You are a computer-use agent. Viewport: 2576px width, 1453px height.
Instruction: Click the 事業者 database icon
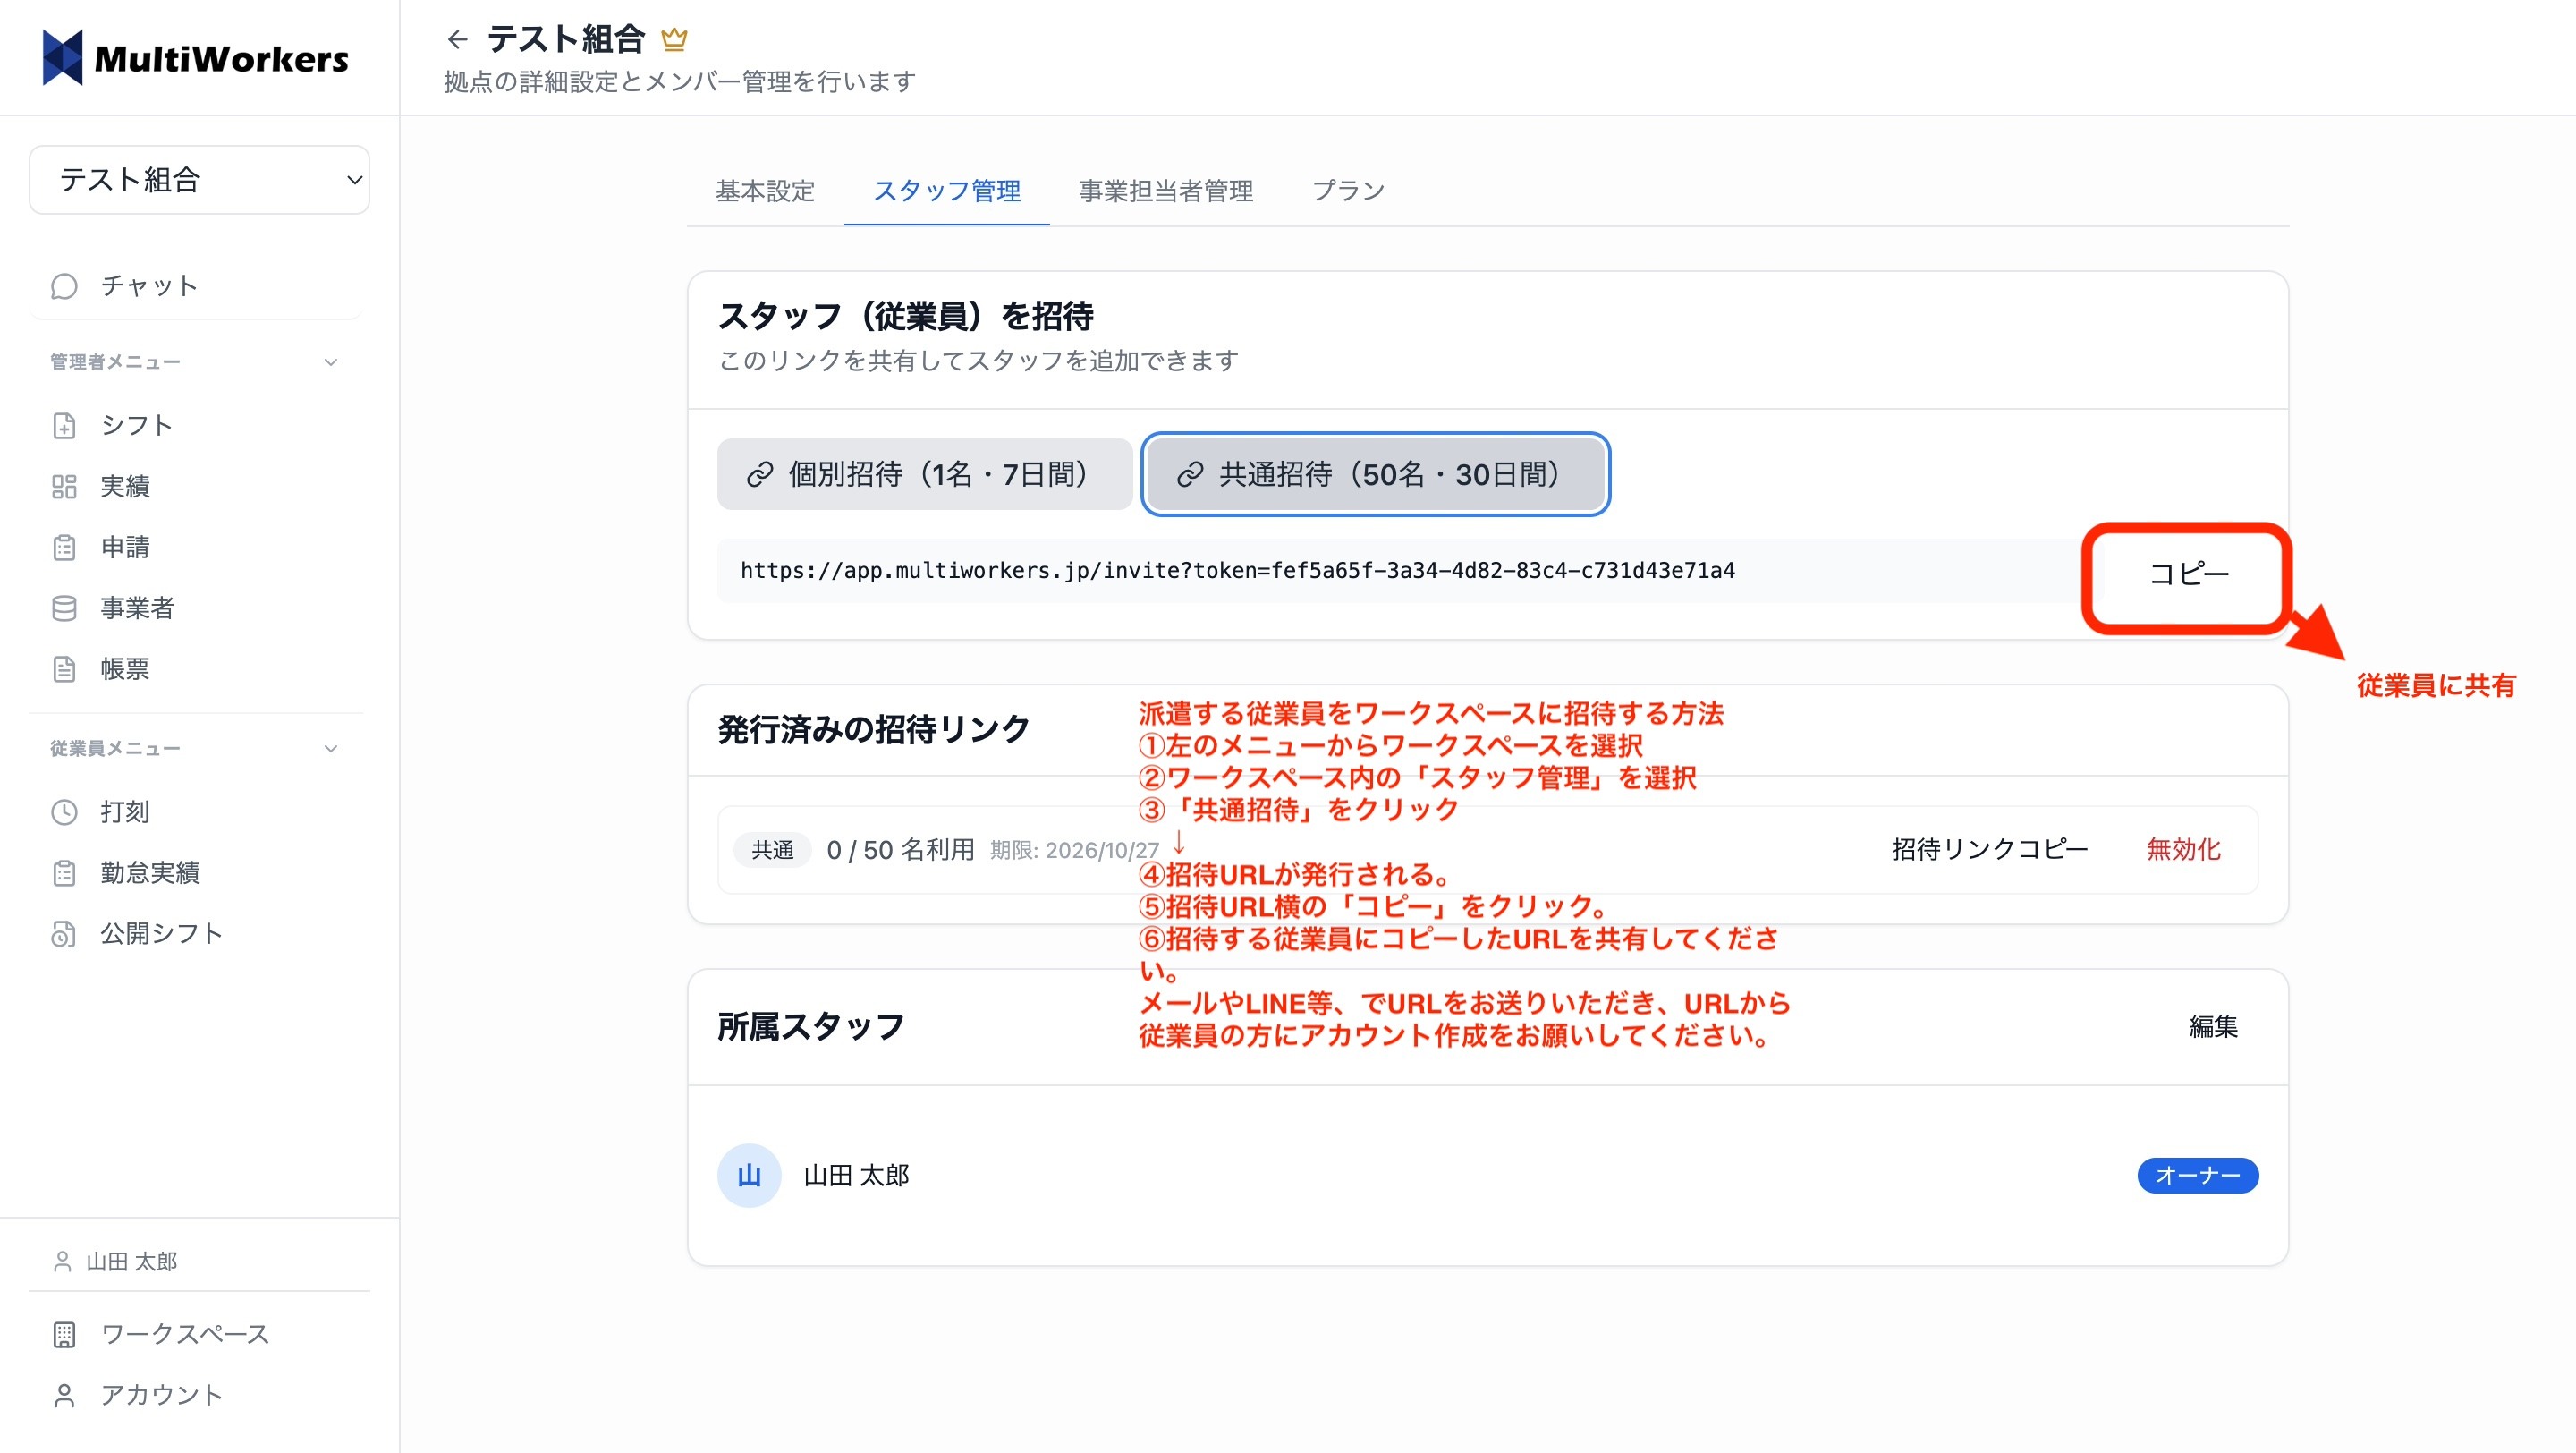64,608
